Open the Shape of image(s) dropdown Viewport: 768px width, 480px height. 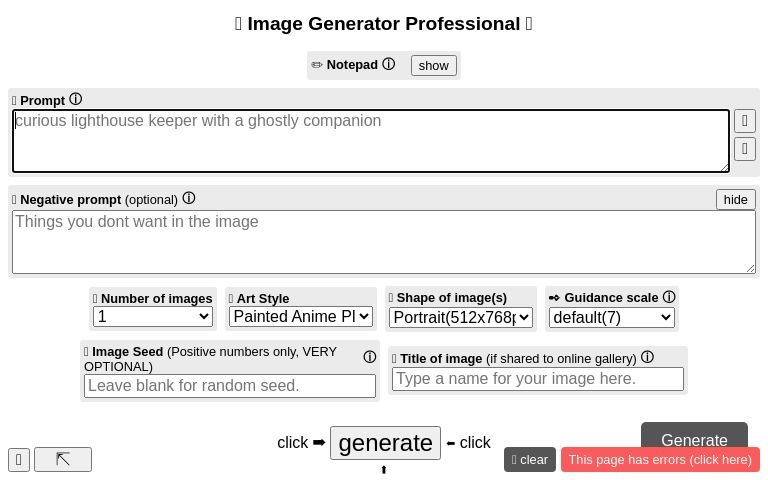coord(460,317)
